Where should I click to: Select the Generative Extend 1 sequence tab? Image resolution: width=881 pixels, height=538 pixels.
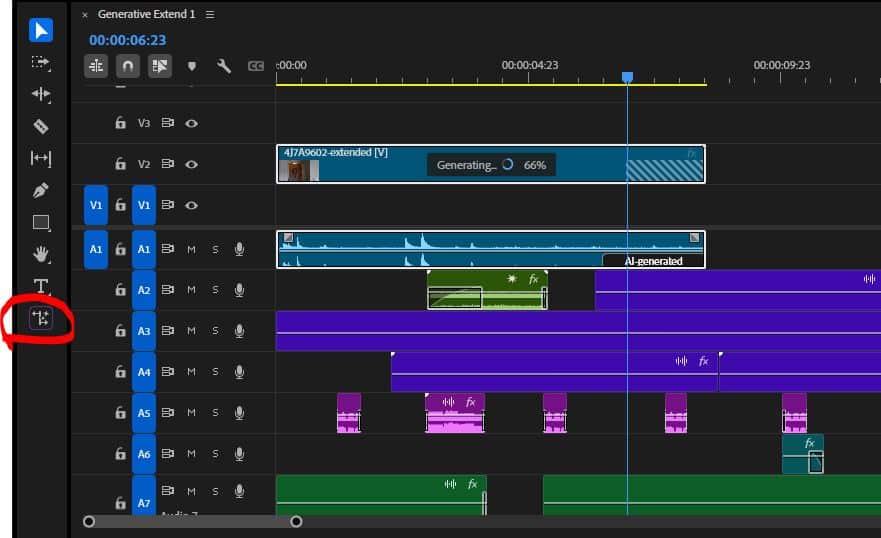[x=147, y=14]
